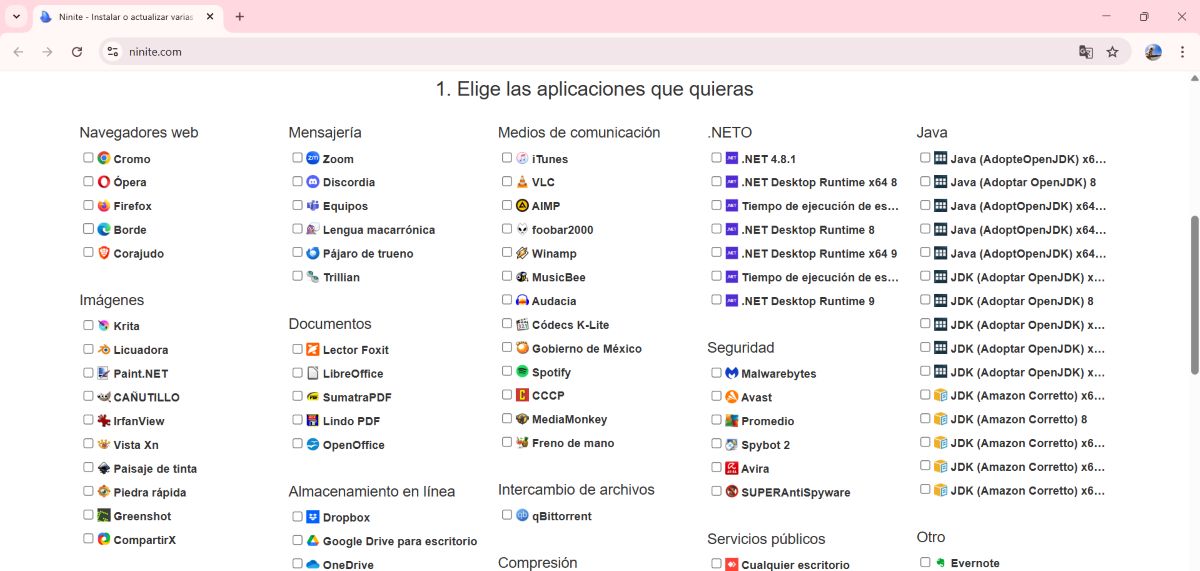Enable the Winamp checkbox
This screenshot has height=571, width=1200.
click(x=507, y=253)
